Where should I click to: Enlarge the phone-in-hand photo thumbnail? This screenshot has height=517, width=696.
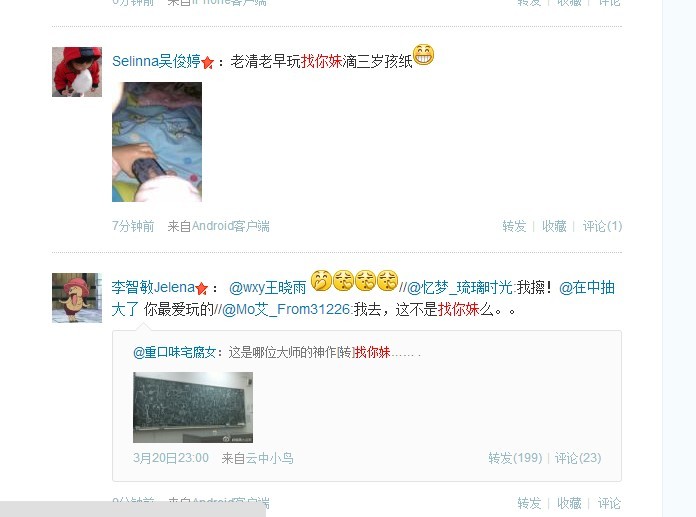tap(157, 142)
